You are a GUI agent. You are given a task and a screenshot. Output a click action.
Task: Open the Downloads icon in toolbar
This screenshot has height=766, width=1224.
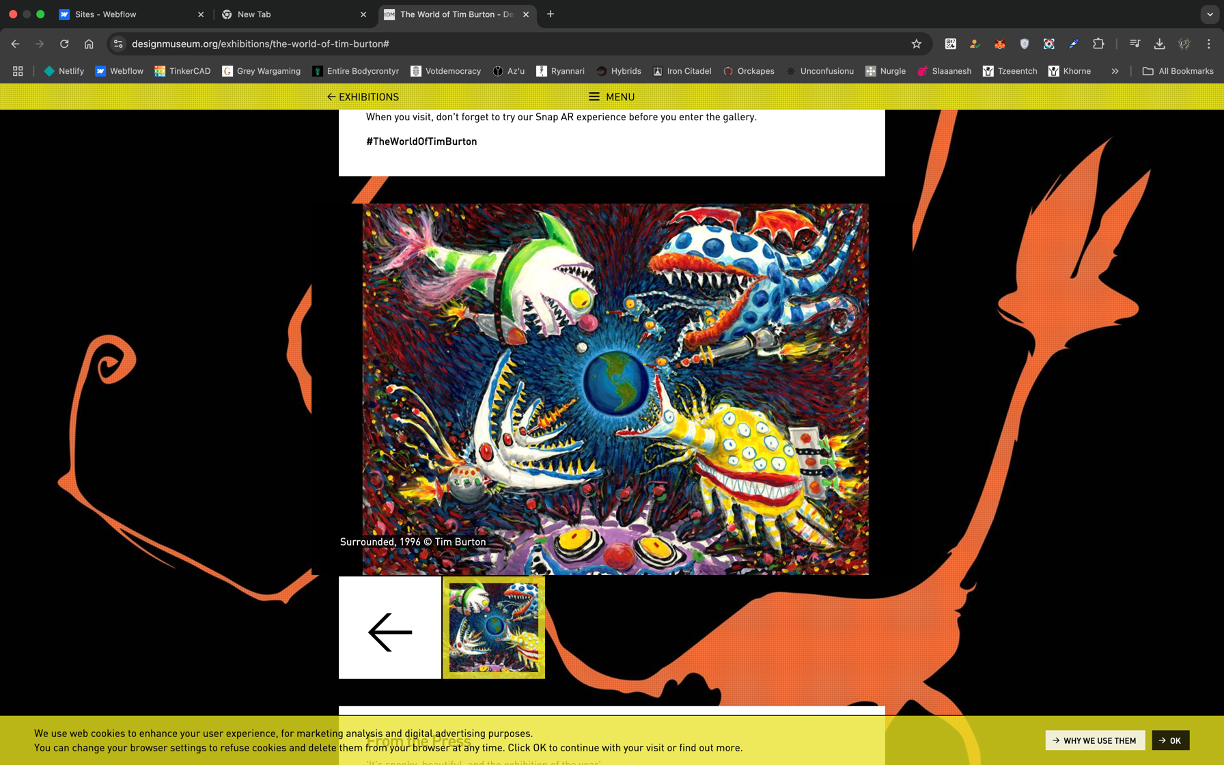click(1159, 44)
